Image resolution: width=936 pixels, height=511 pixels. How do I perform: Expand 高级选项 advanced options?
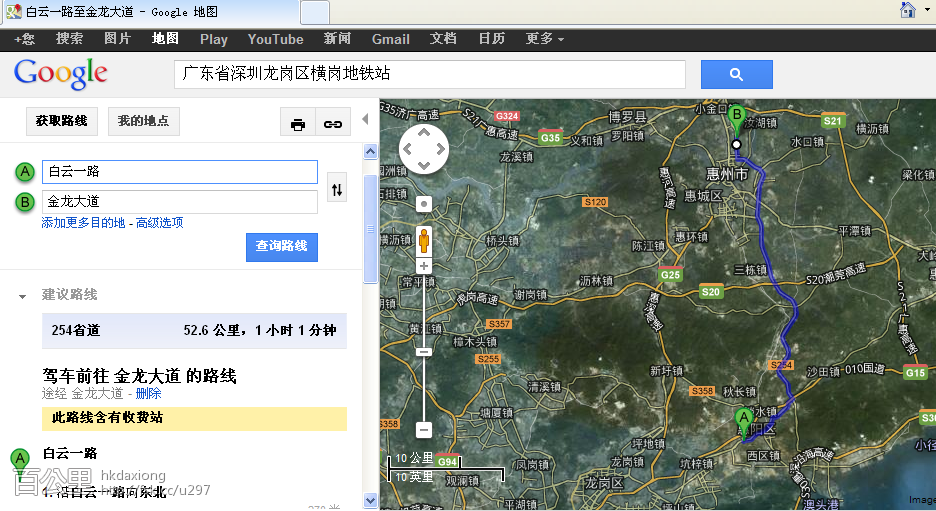[159, 223]
